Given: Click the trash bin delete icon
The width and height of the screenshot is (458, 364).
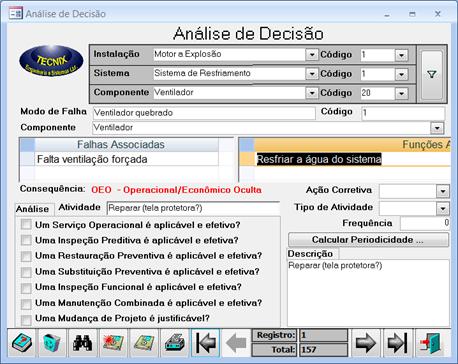Looking at the screenshot, I should click(x=52, y=343).
